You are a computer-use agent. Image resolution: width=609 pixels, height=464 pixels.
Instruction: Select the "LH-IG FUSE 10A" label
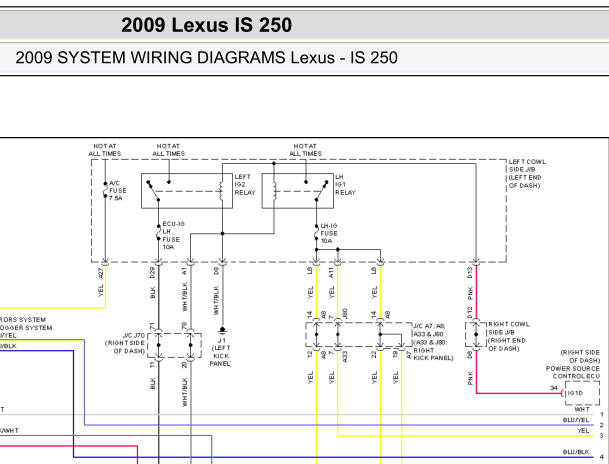coord(329,233)
